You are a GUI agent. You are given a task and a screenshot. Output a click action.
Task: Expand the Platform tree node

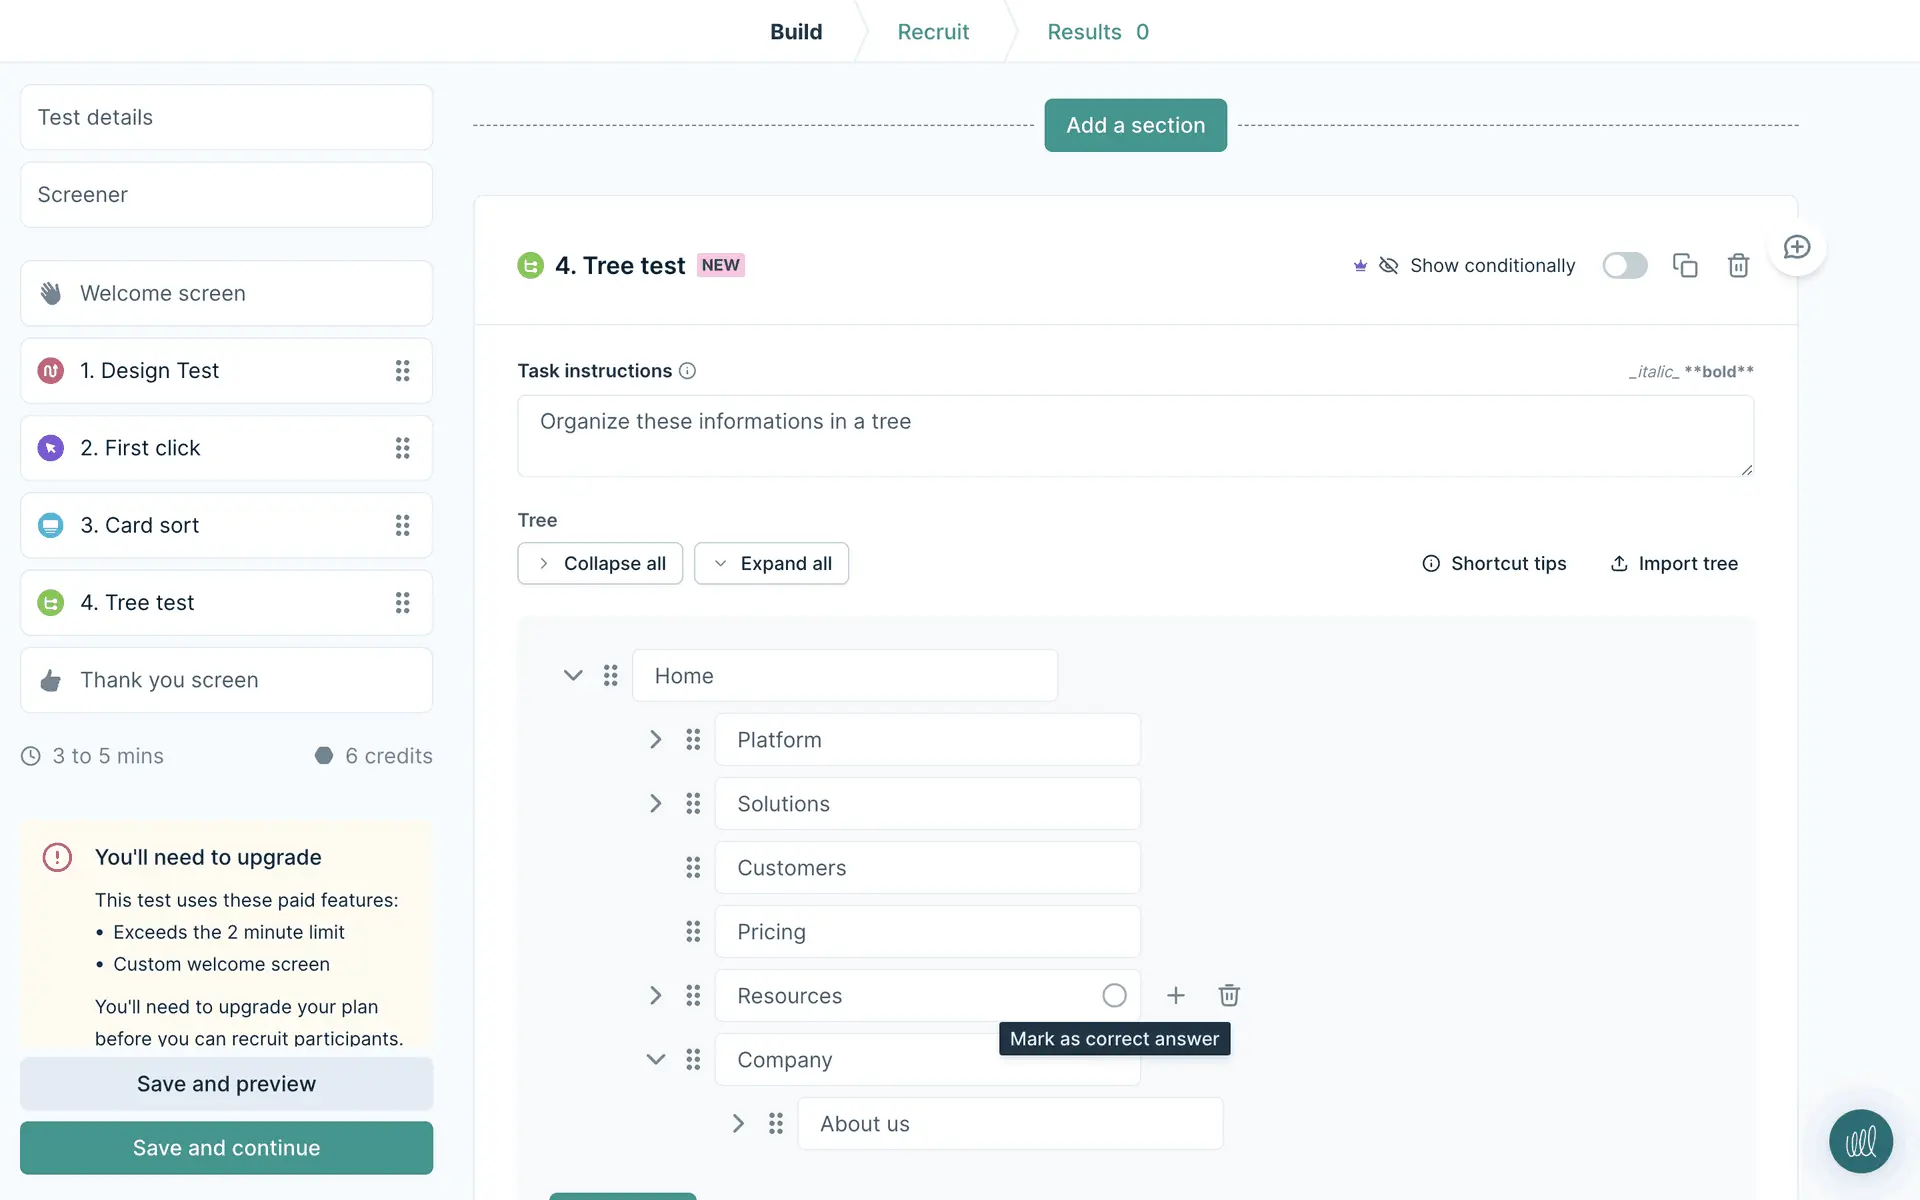pyautogui.click(x=655, y=740)
